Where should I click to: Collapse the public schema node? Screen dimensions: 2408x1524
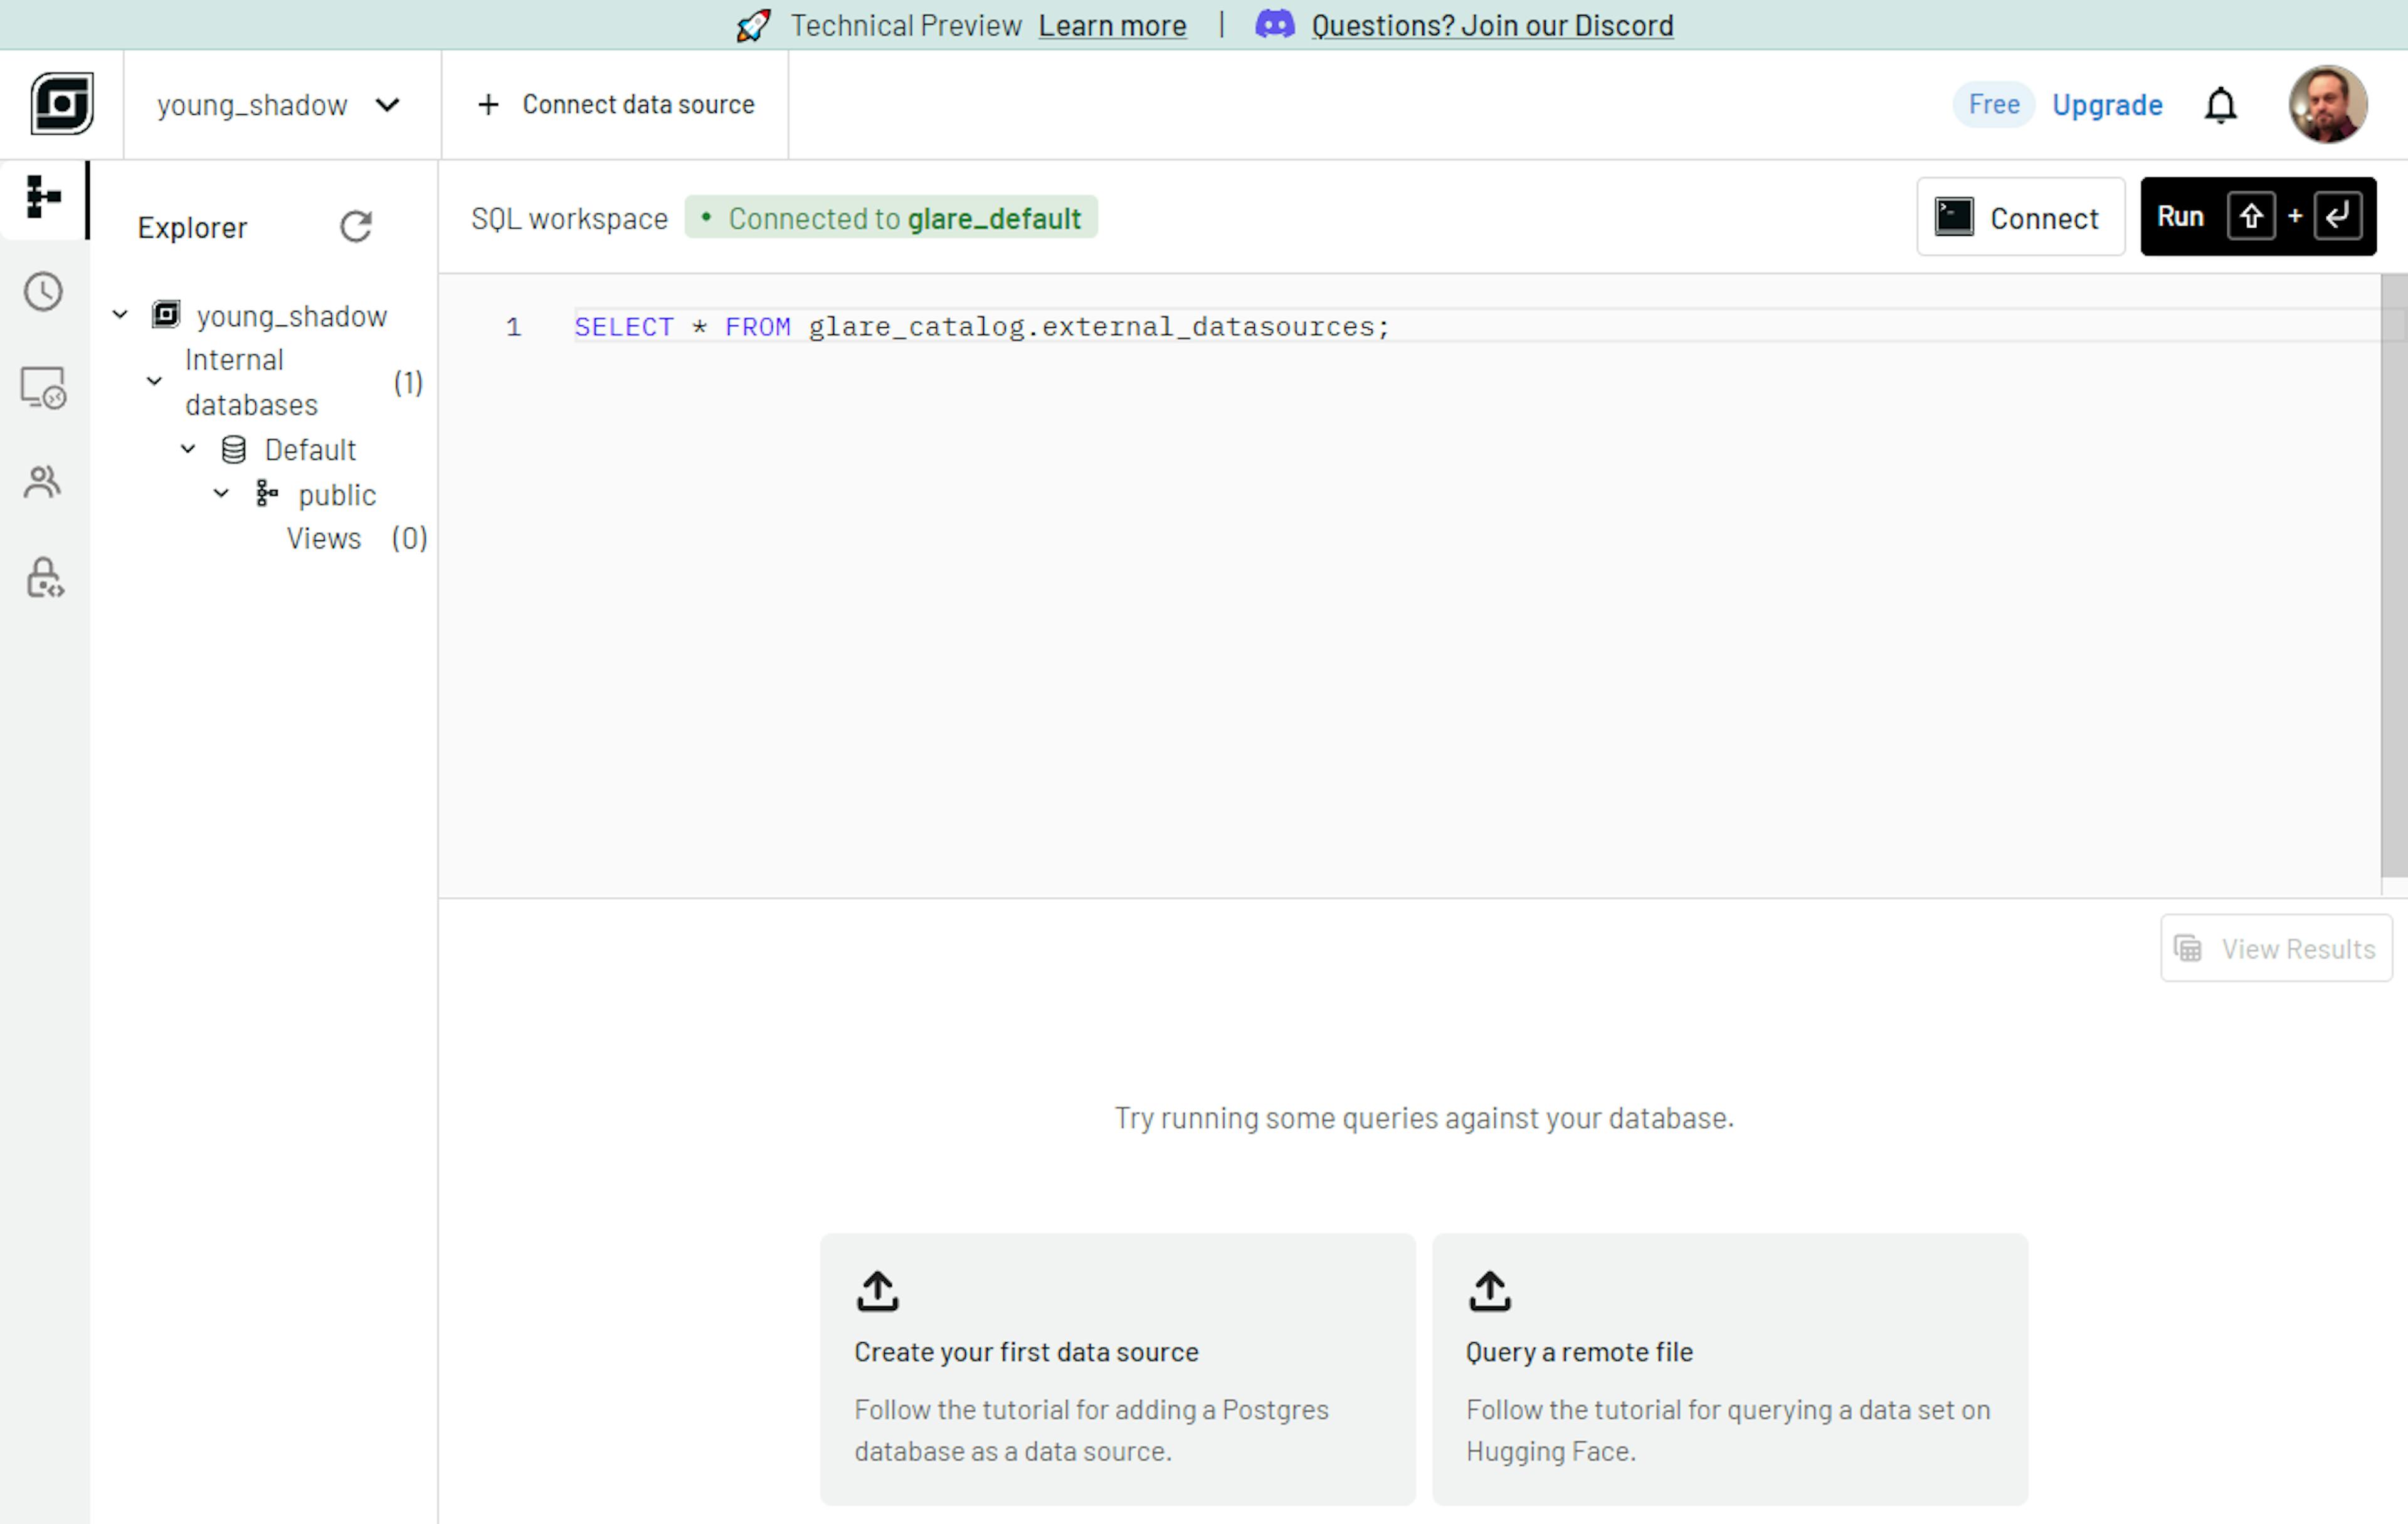222,493
